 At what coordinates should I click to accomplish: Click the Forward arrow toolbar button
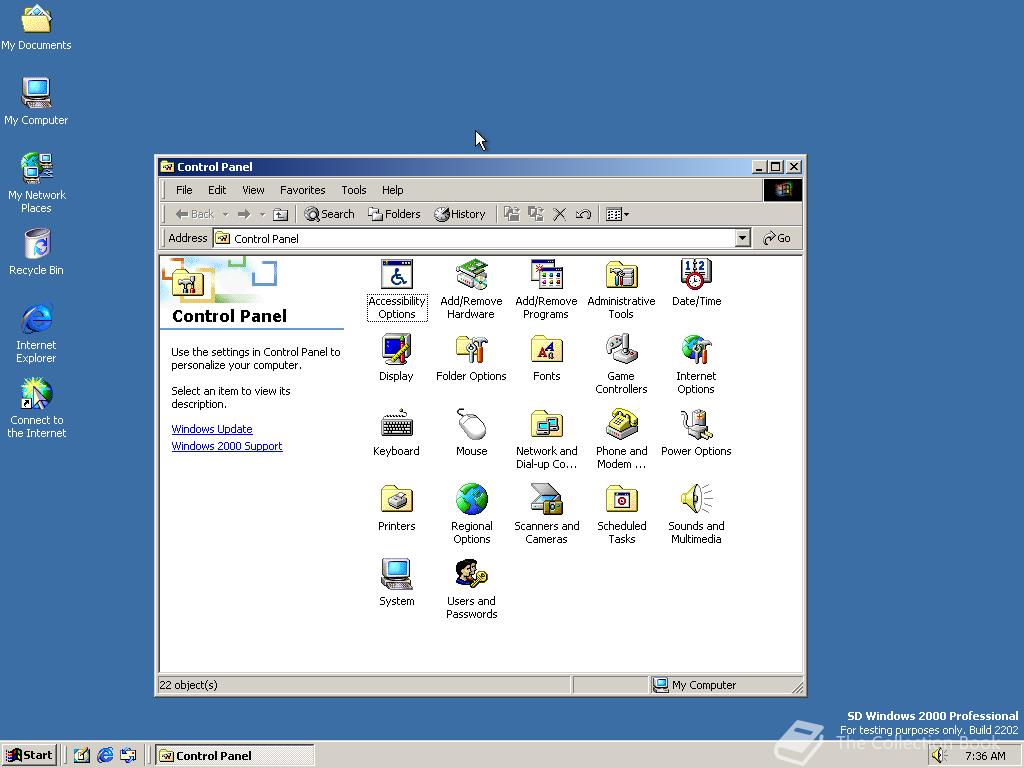pos(244,214)
